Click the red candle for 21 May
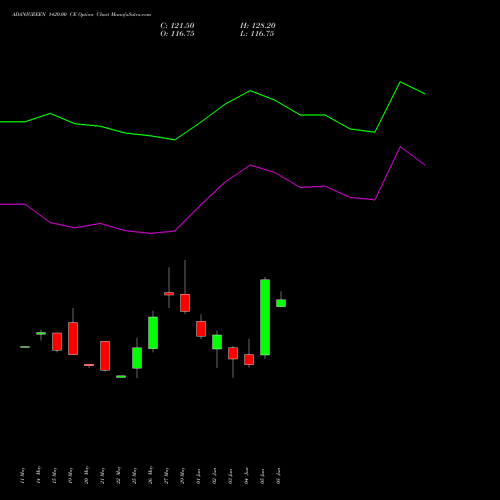This screenshot has width=500, height=500. pos(105,356)
